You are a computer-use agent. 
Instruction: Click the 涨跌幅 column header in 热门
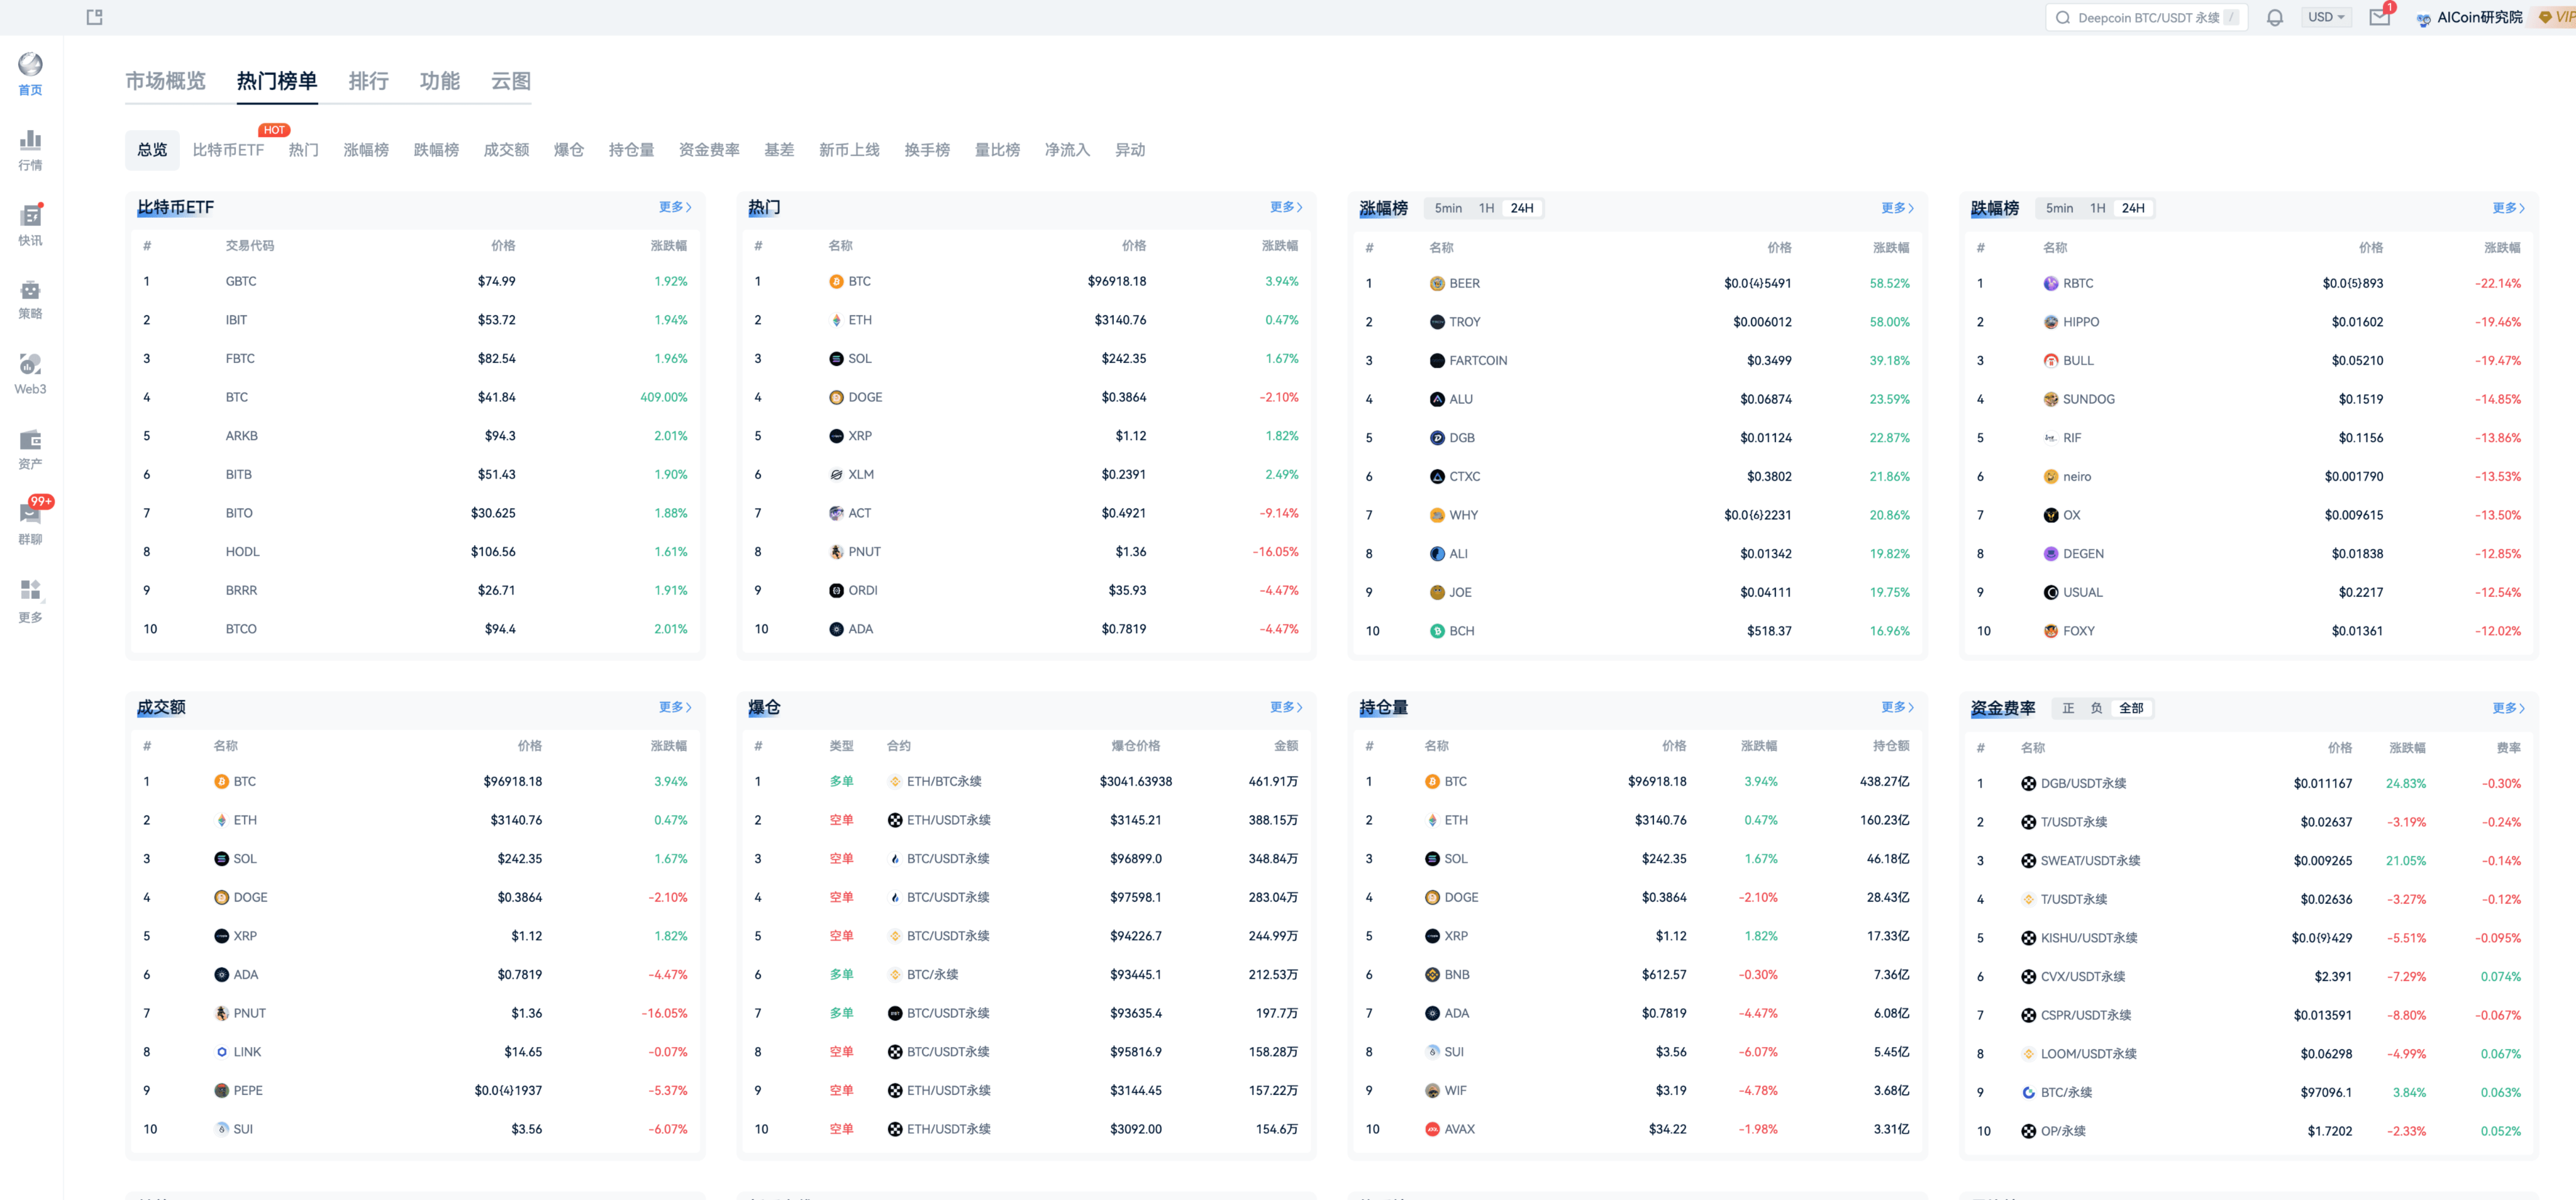point(1279,246)
